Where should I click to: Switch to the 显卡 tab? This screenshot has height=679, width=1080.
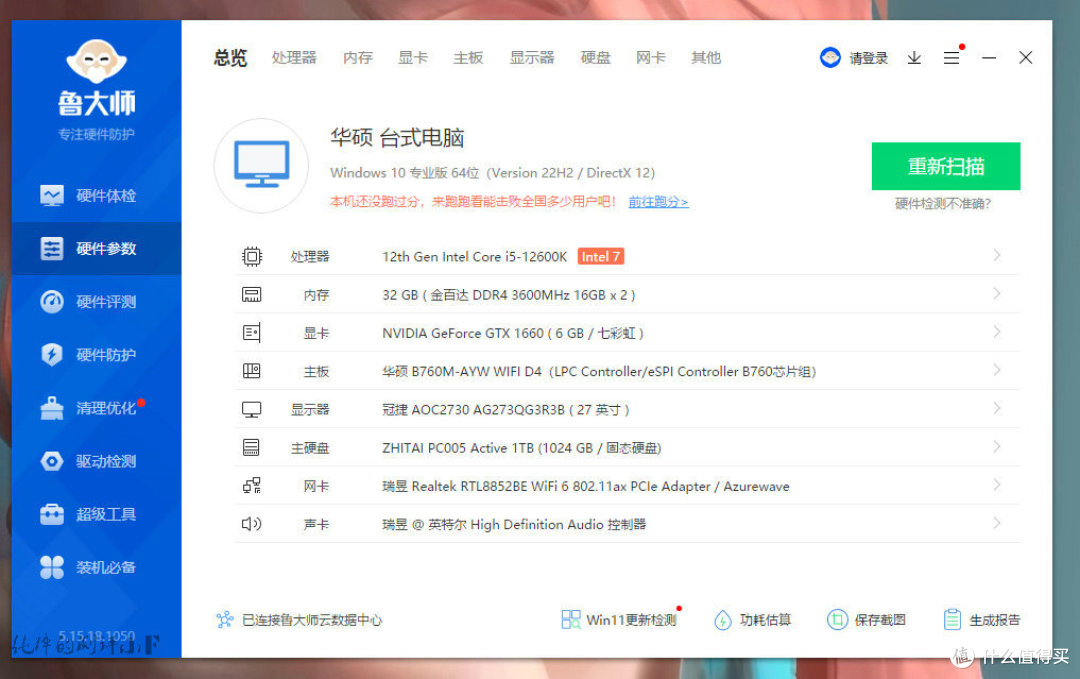pos(413,58)
